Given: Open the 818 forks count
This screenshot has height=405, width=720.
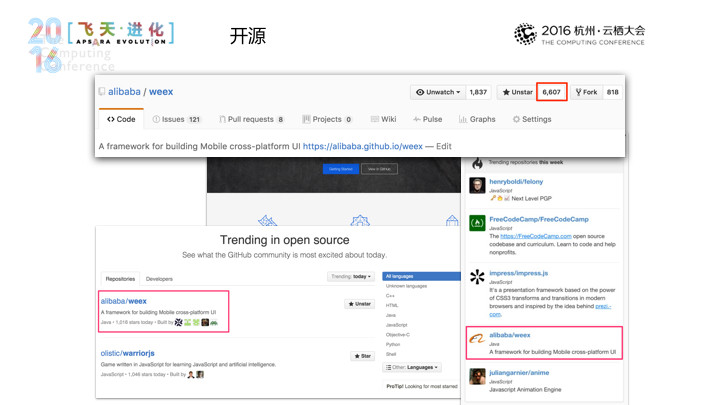Looking at the screenshot, I should click(613, 92).
